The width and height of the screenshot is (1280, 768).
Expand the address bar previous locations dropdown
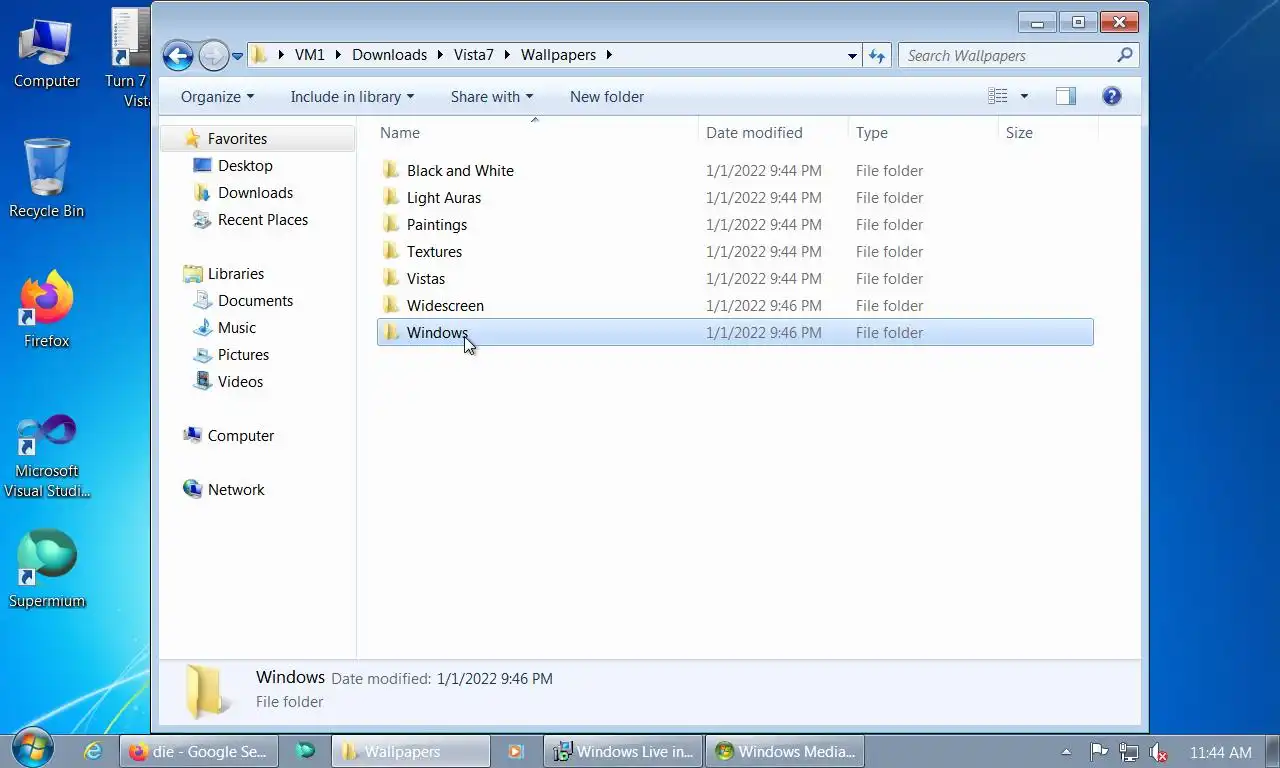pos(852,56)
